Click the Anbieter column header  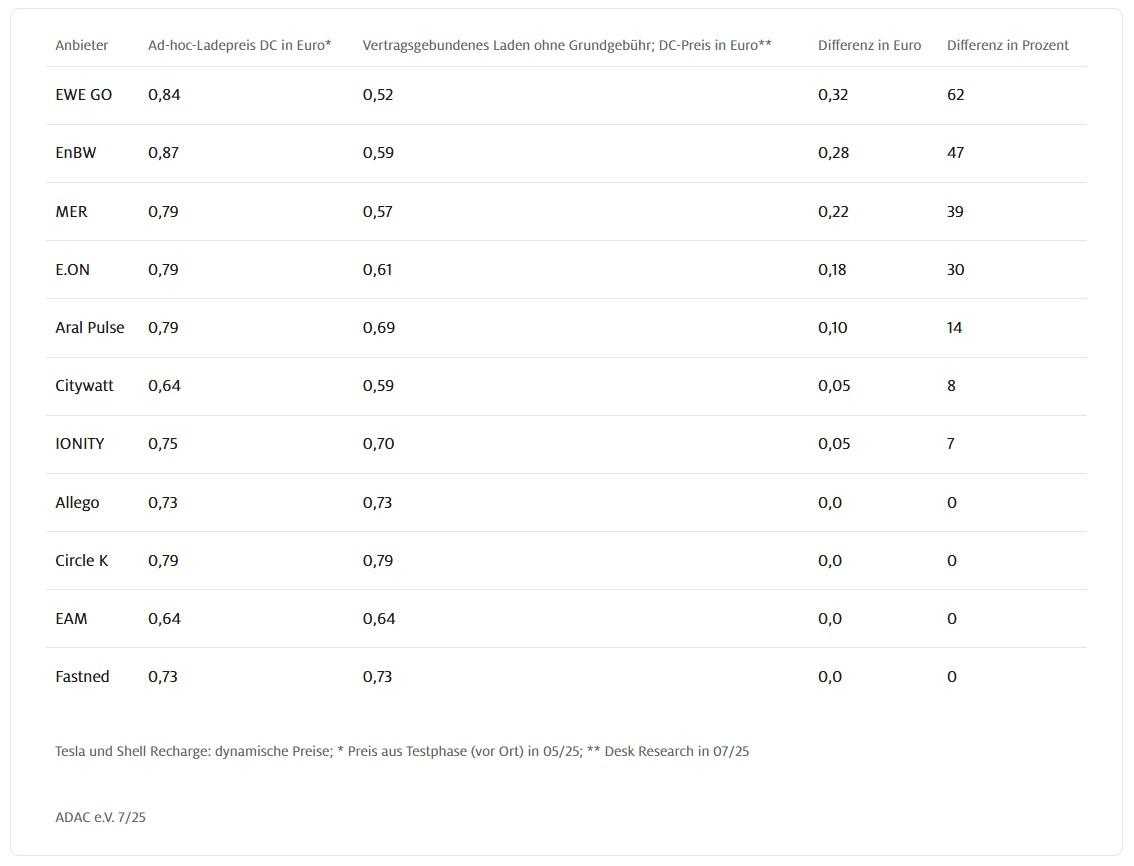(82, 45)
